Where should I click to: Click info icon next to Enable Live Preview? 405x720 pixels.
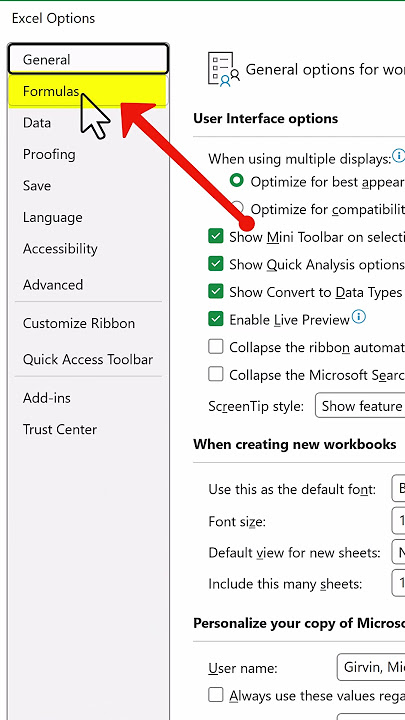359,317
